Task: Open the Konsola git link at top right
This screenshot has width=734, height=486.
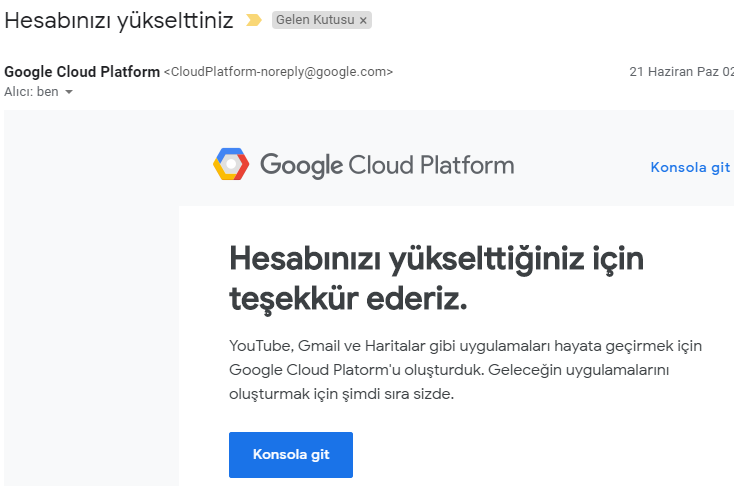Action: pos(690,167)
